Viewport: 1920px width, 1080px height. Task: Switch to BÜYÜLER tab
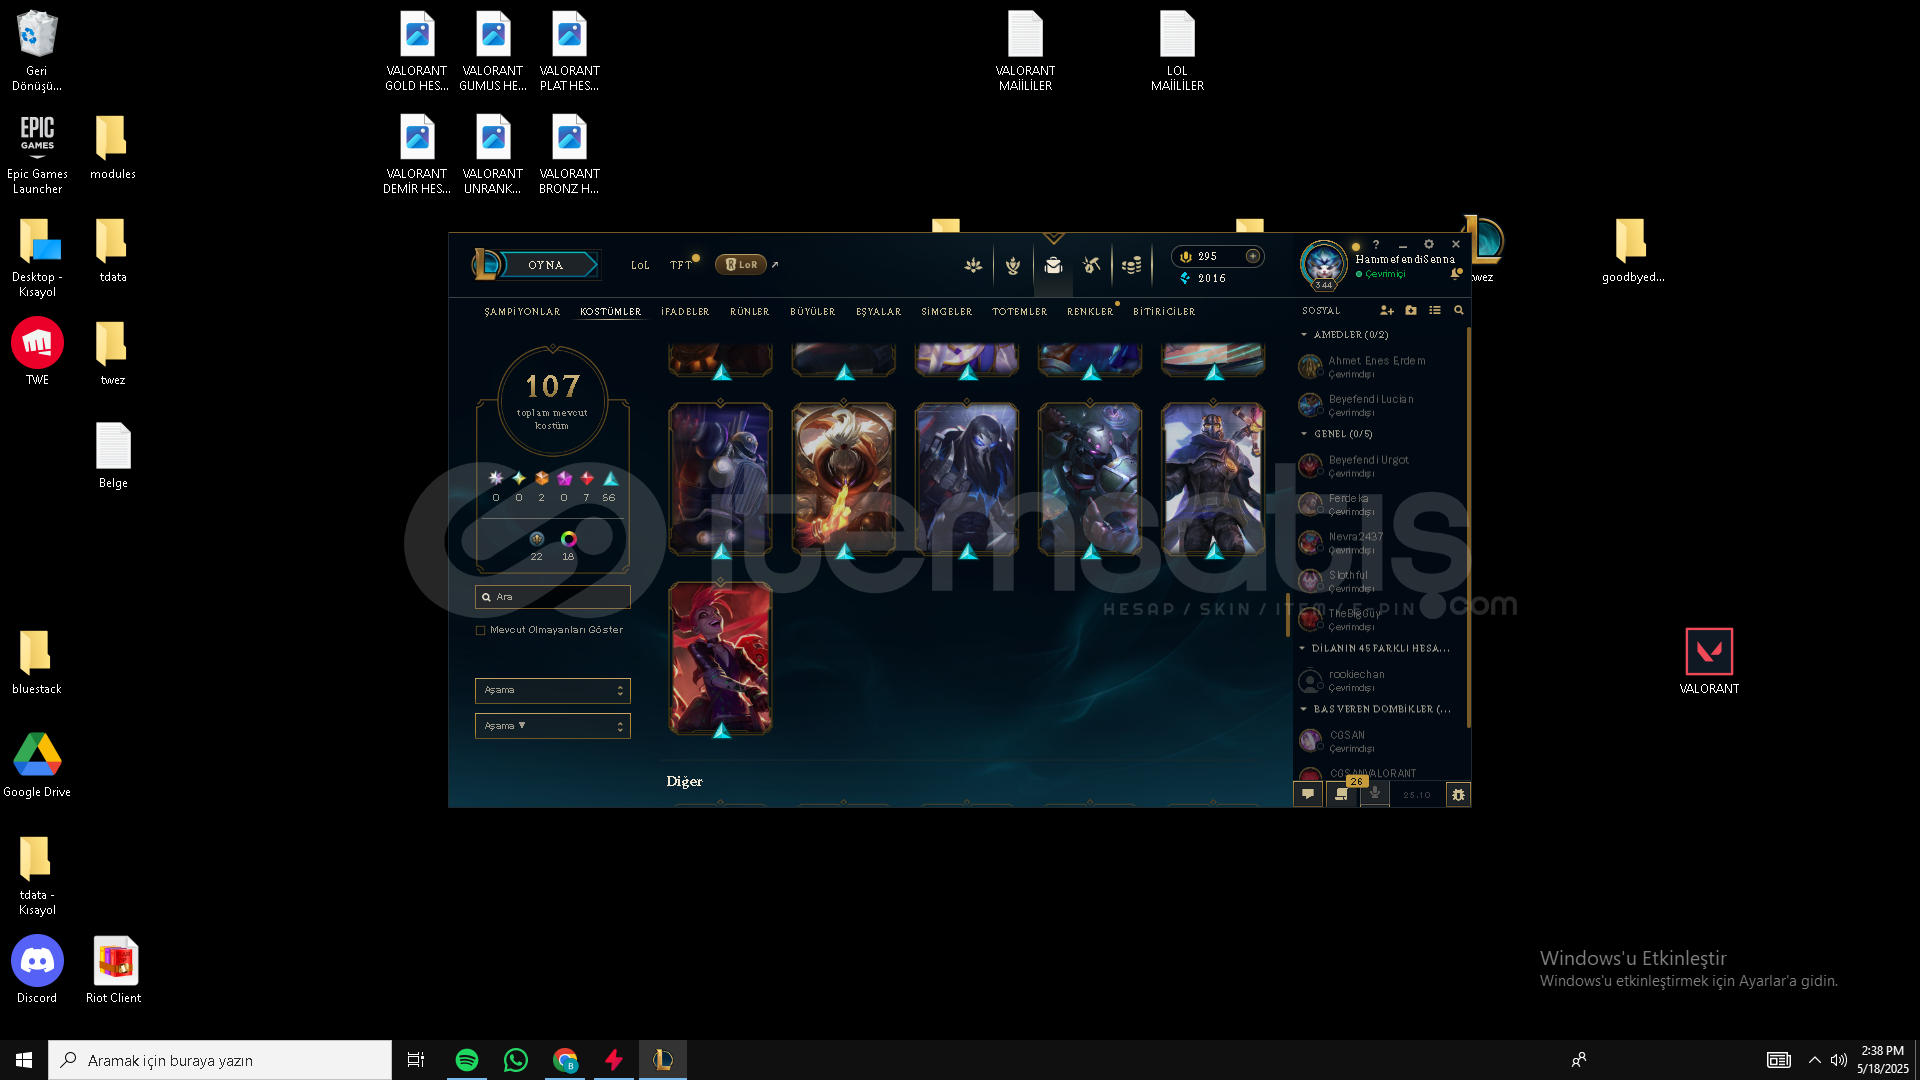813,312
